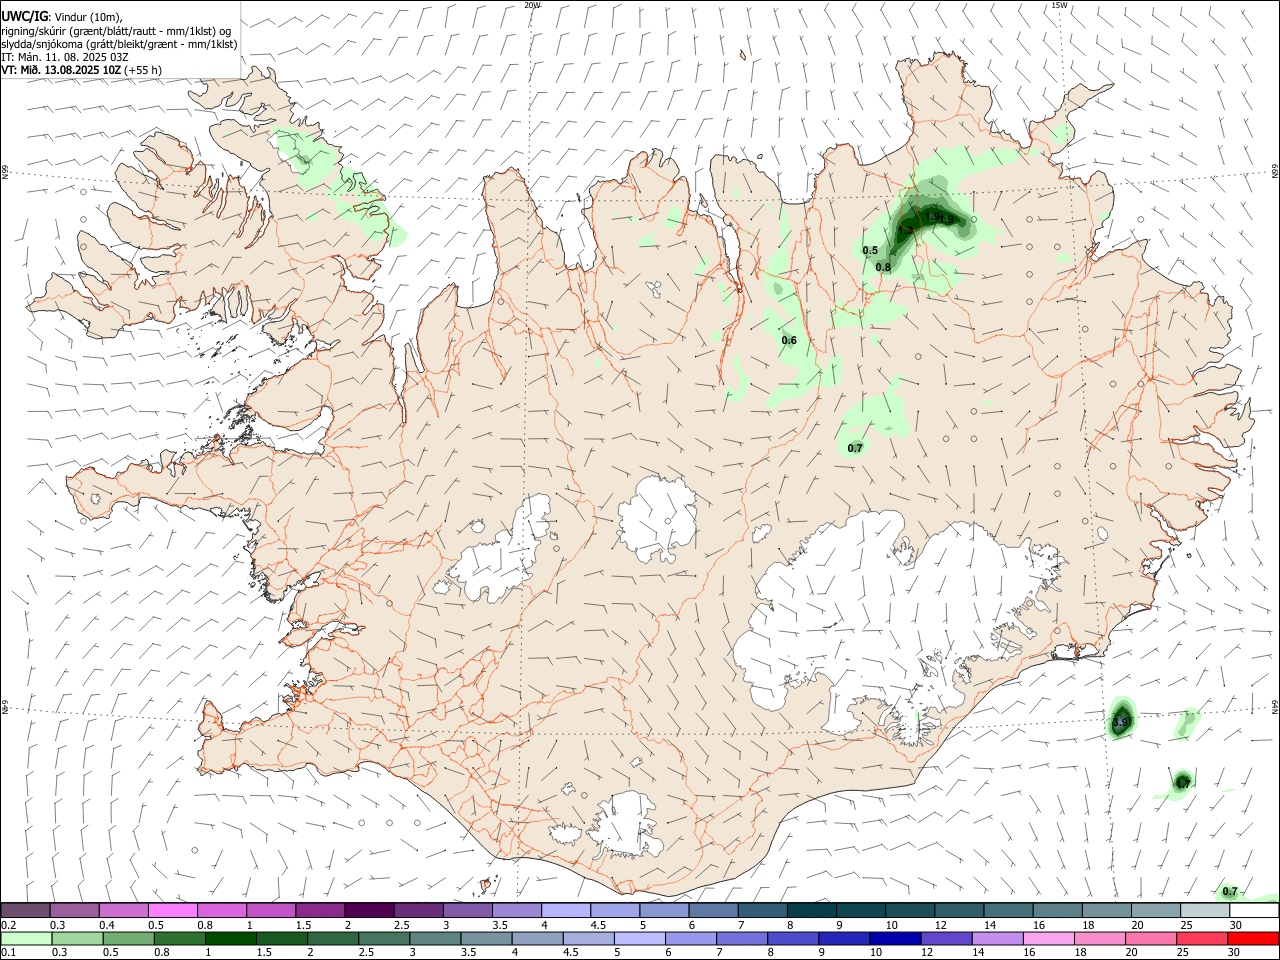Pick the 12 violet swatch, lower row
The height and width of the screenshot is (960, 1280).
pyautogui.click(x=946, y=938)
